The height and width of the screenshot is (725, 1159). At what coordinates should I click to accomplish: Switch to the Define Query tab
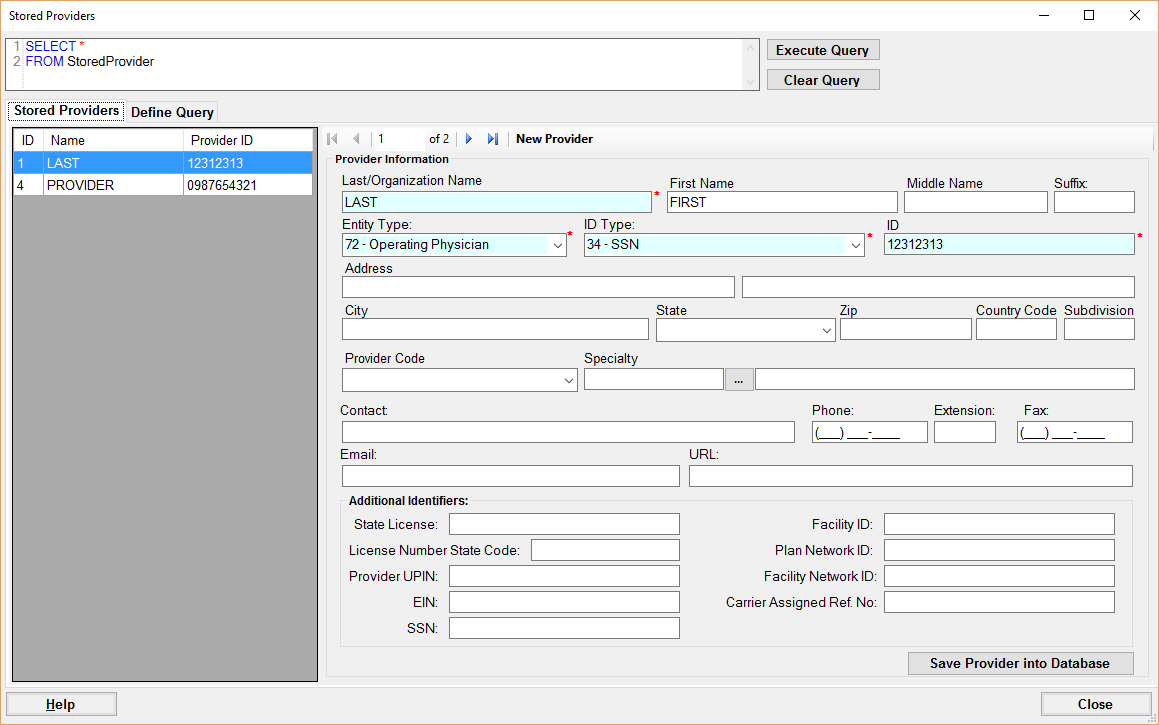(x=172, y=112)
